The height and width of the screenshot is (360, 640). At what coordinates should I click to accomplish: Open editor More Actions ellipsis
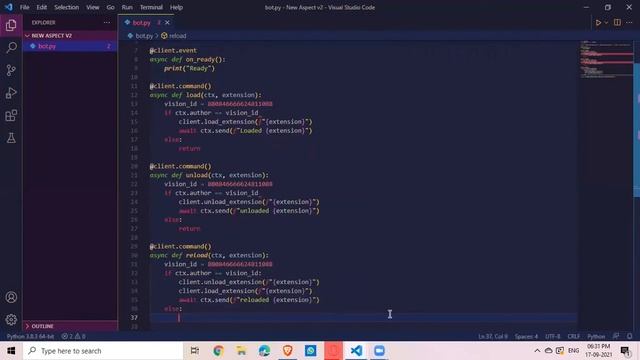coord(629,22)
